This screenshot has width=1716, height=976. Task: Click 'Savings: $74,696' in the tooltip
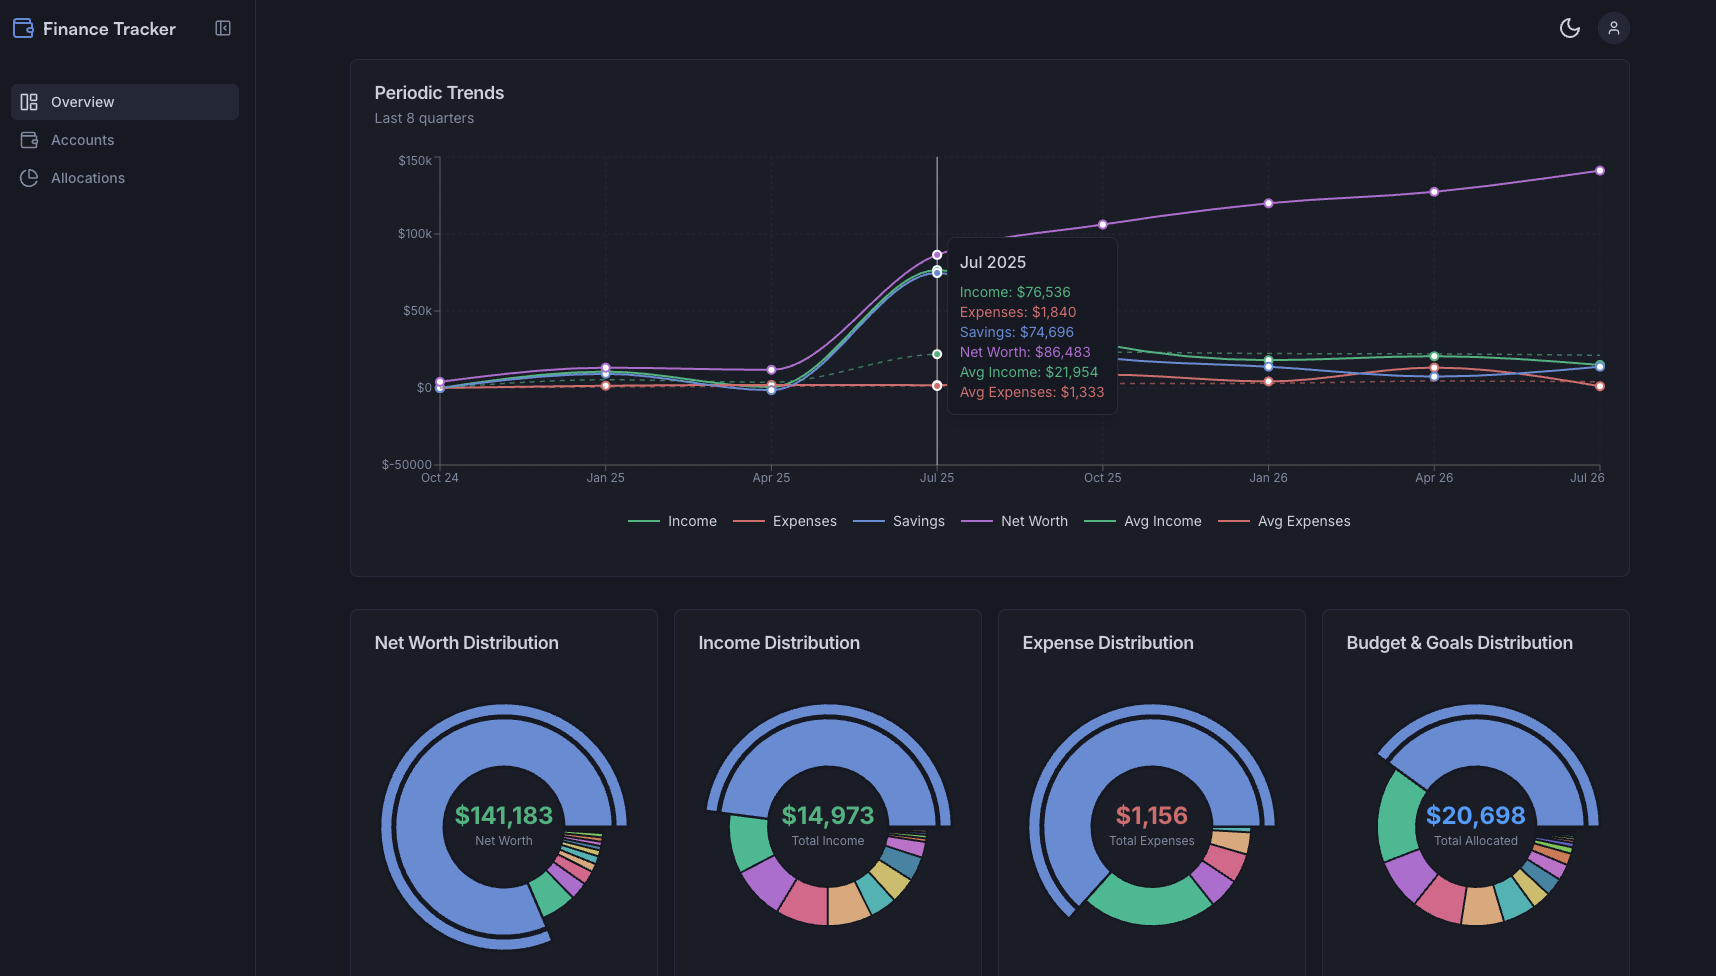(1017, 332)
